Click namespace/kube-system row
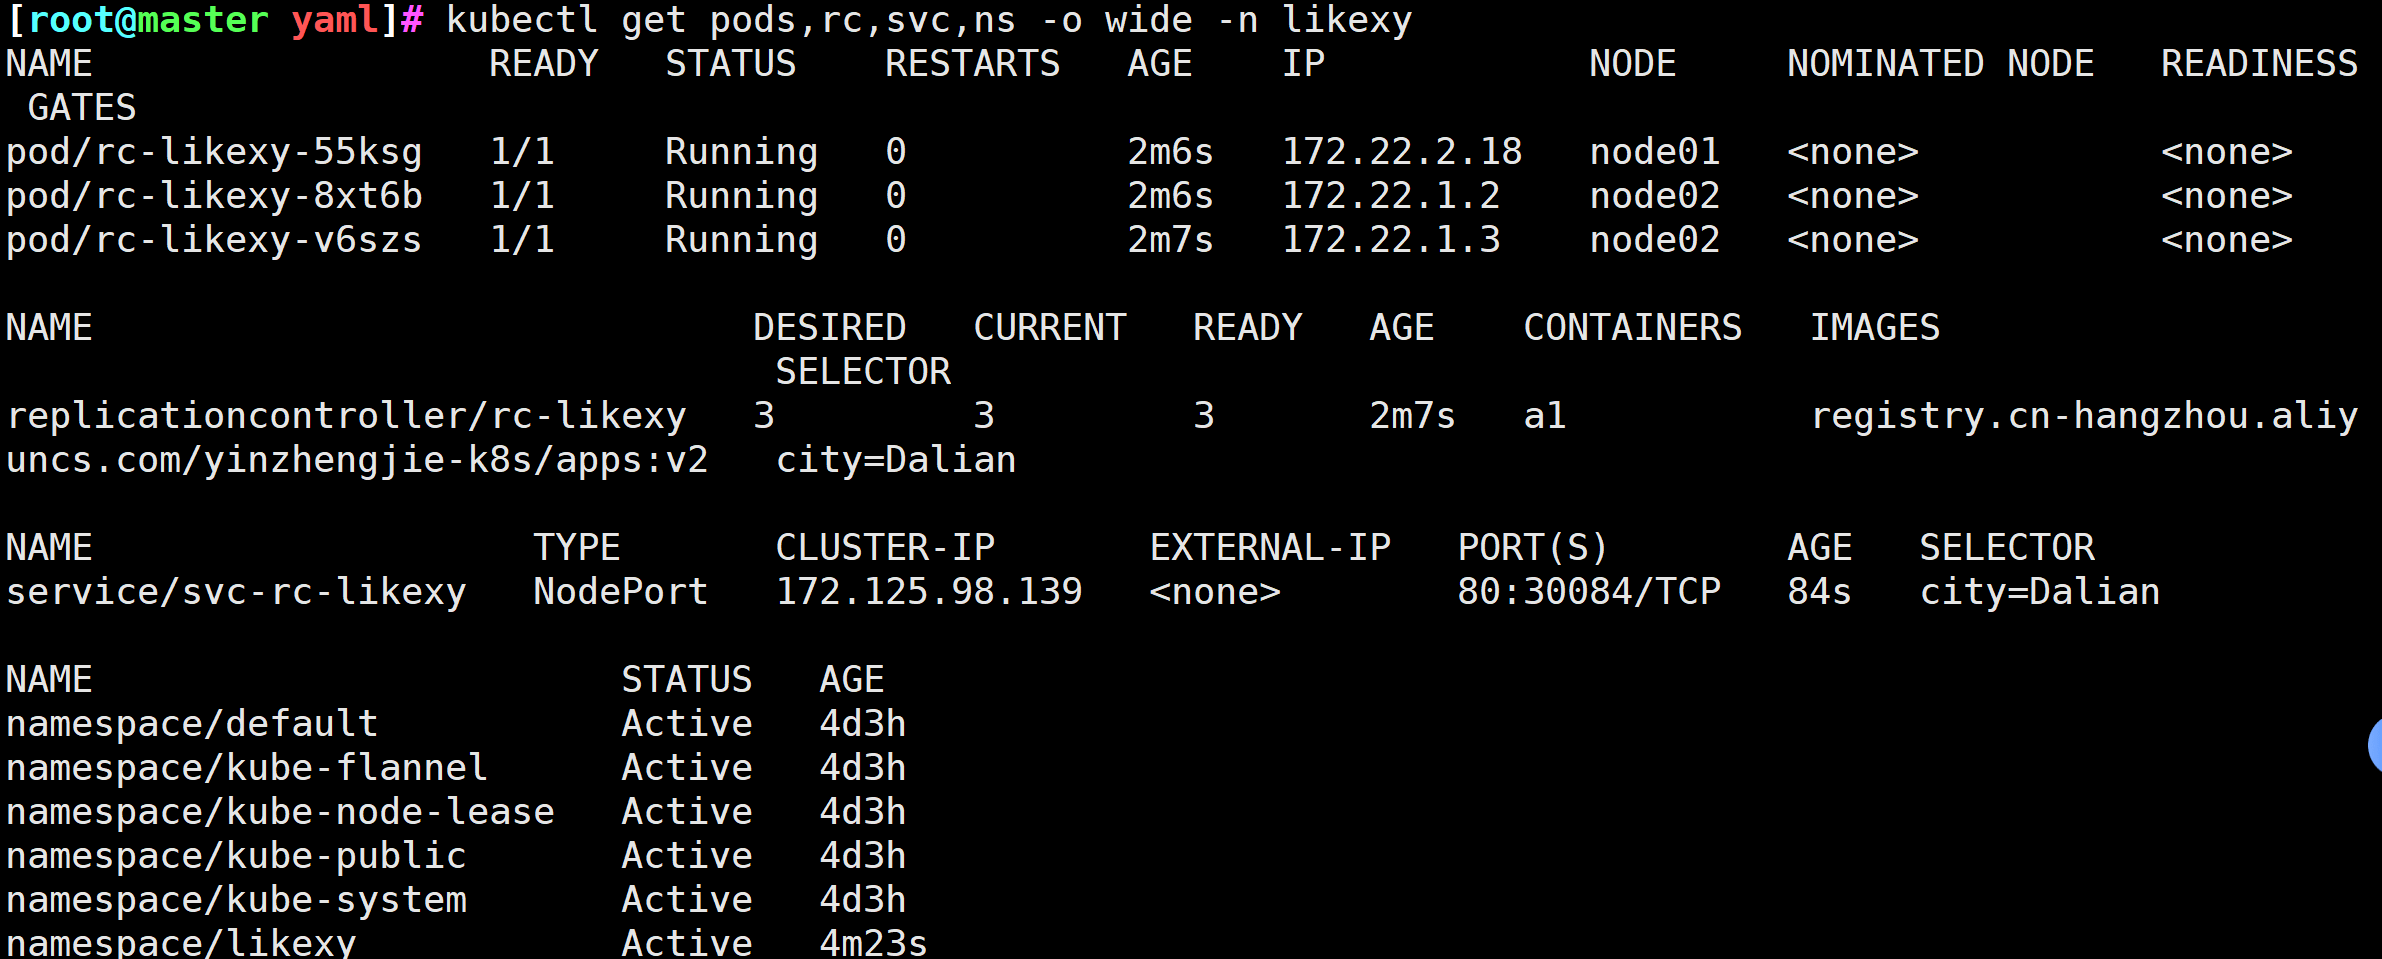Viewport: 2382px width, 959px height. [236, 900]
